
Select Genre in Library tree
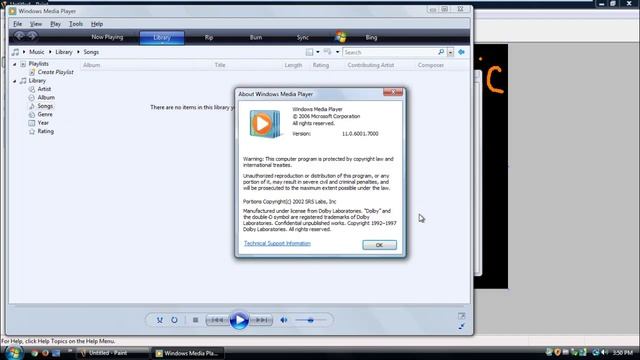45,114
